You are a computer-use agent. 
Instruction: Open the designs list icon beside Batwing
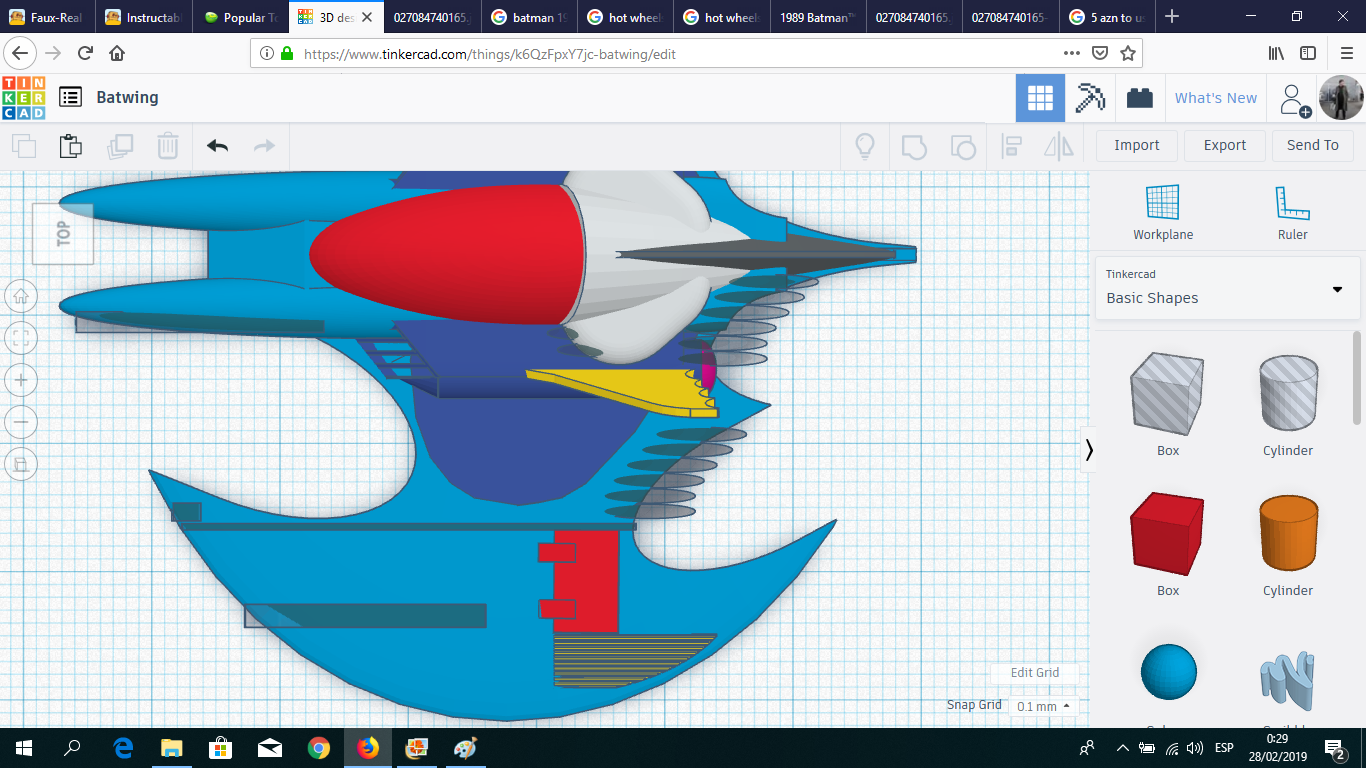pyautogui.click(x=70, y=97)
